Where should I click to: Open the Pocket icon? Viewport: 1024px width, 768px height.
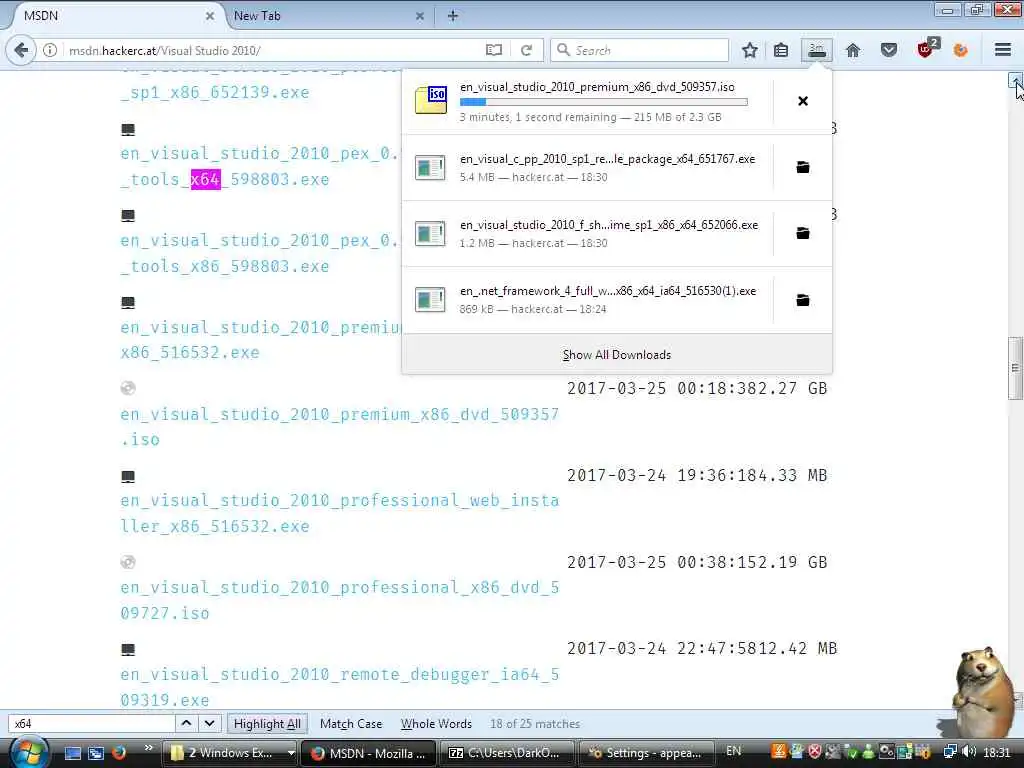click(x=889, y=50)
